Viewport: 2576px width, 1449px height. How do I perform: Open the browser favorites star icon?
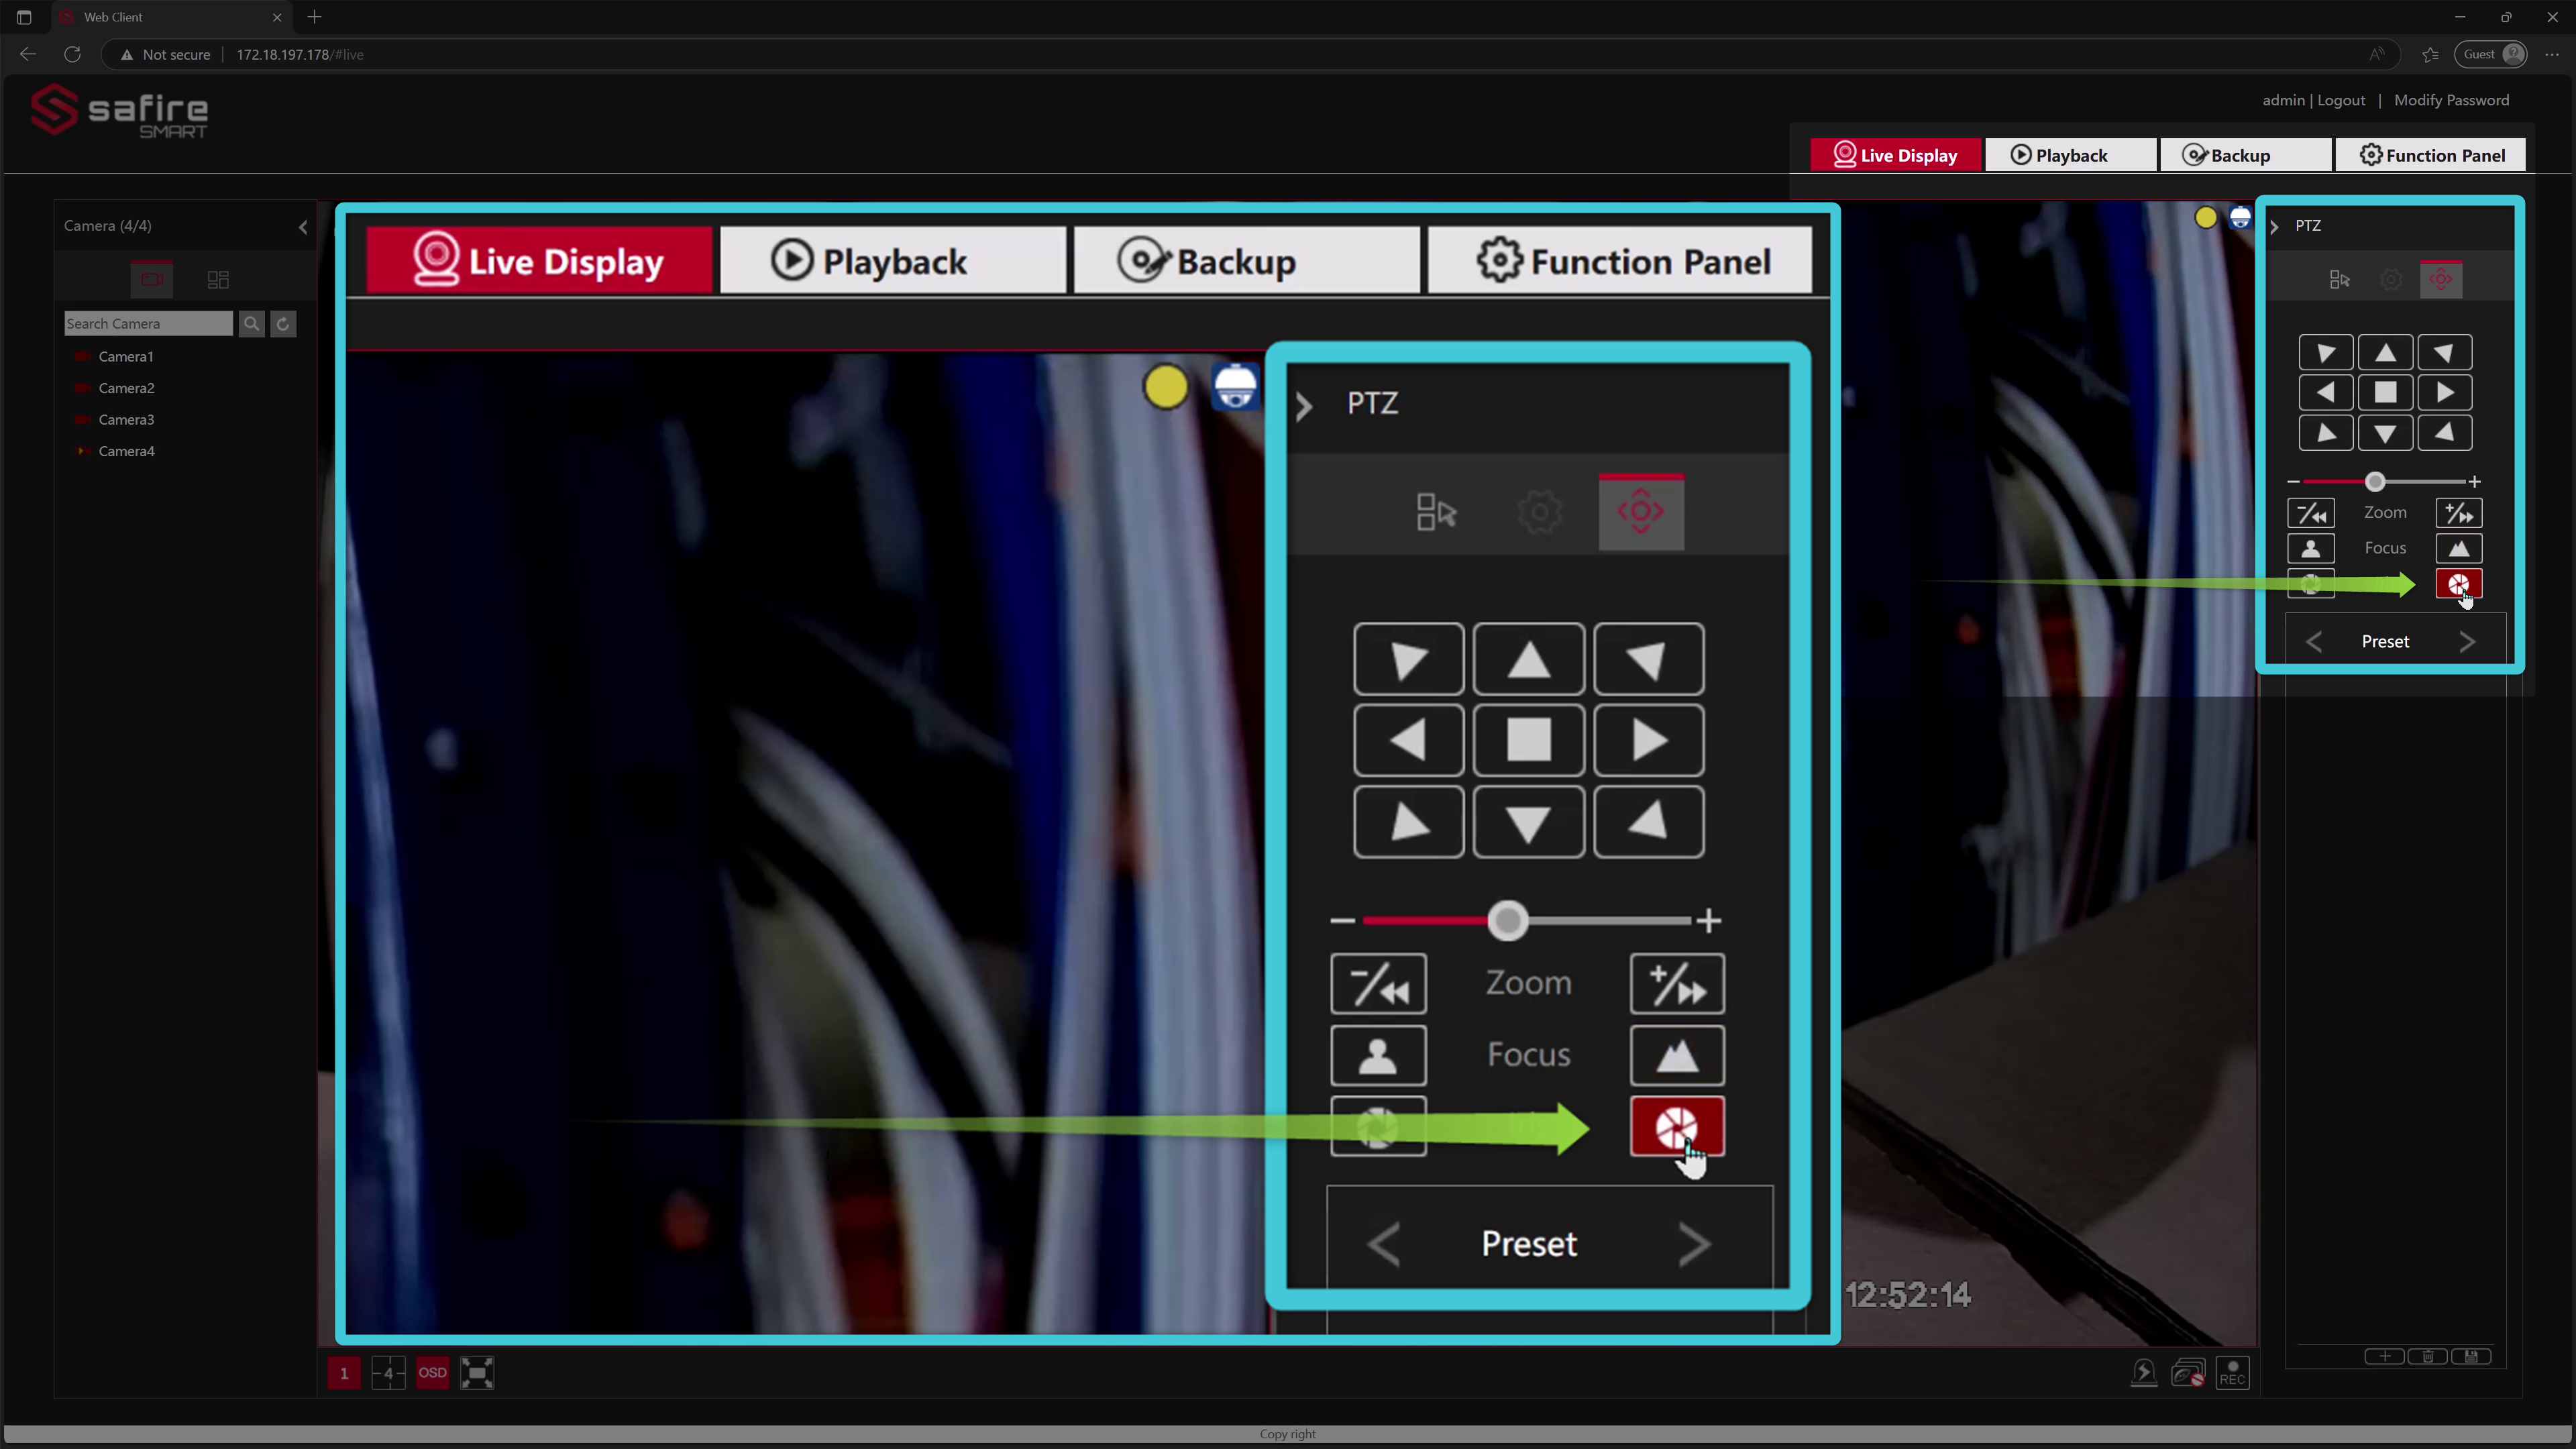tap(2431, 54)
